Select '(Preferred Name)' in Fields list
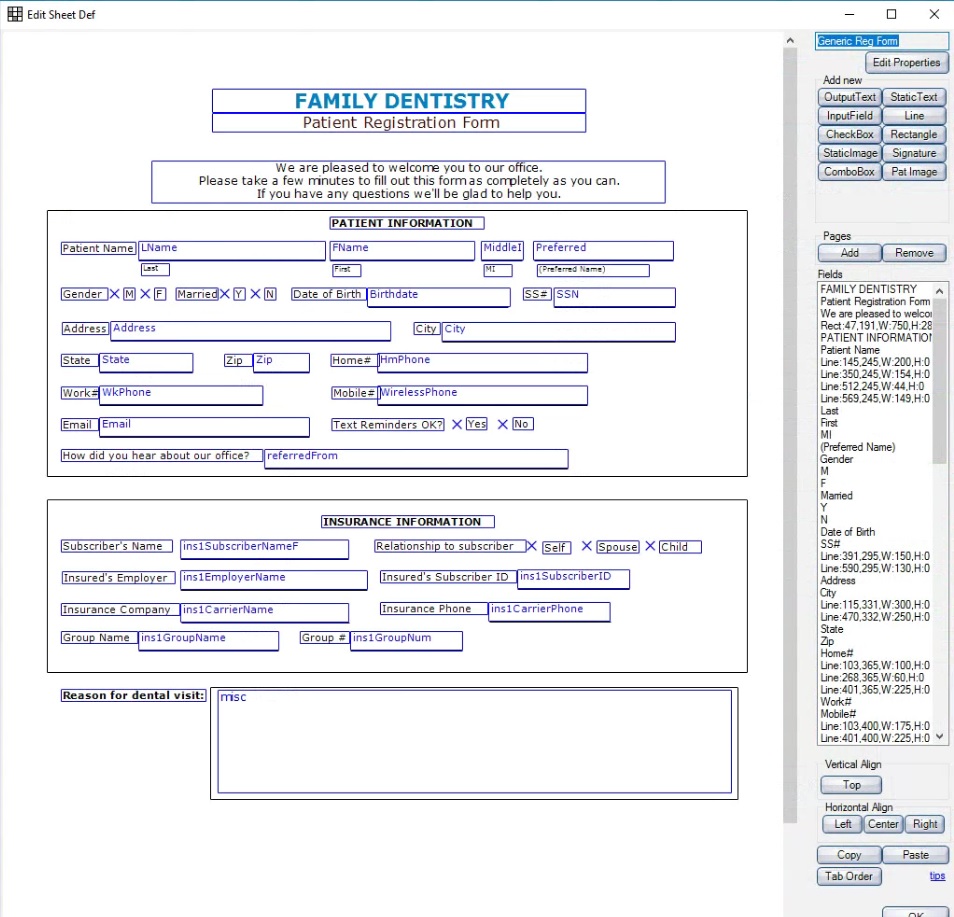The image size is (954, 917). point(857,447)
